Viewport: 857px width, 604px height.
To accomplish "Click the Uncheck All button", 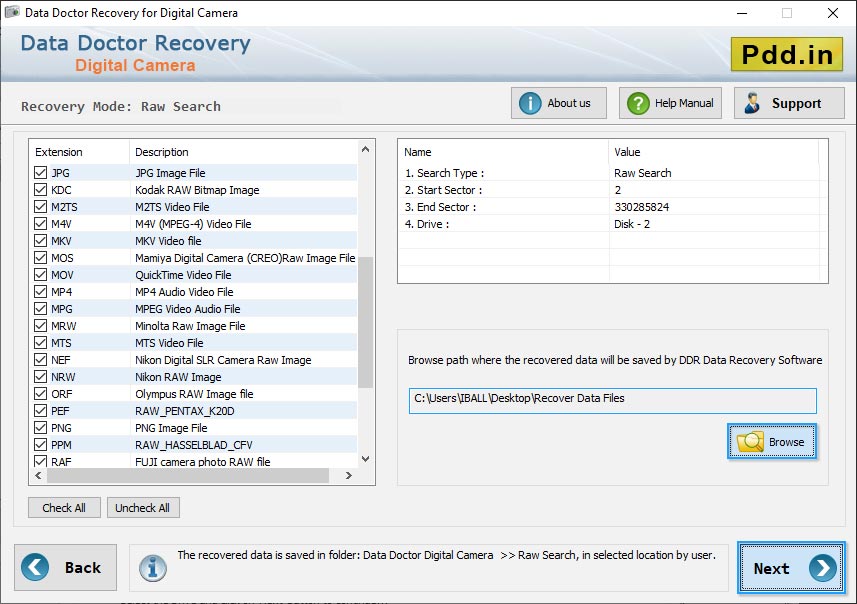I will tap(143, 508).
